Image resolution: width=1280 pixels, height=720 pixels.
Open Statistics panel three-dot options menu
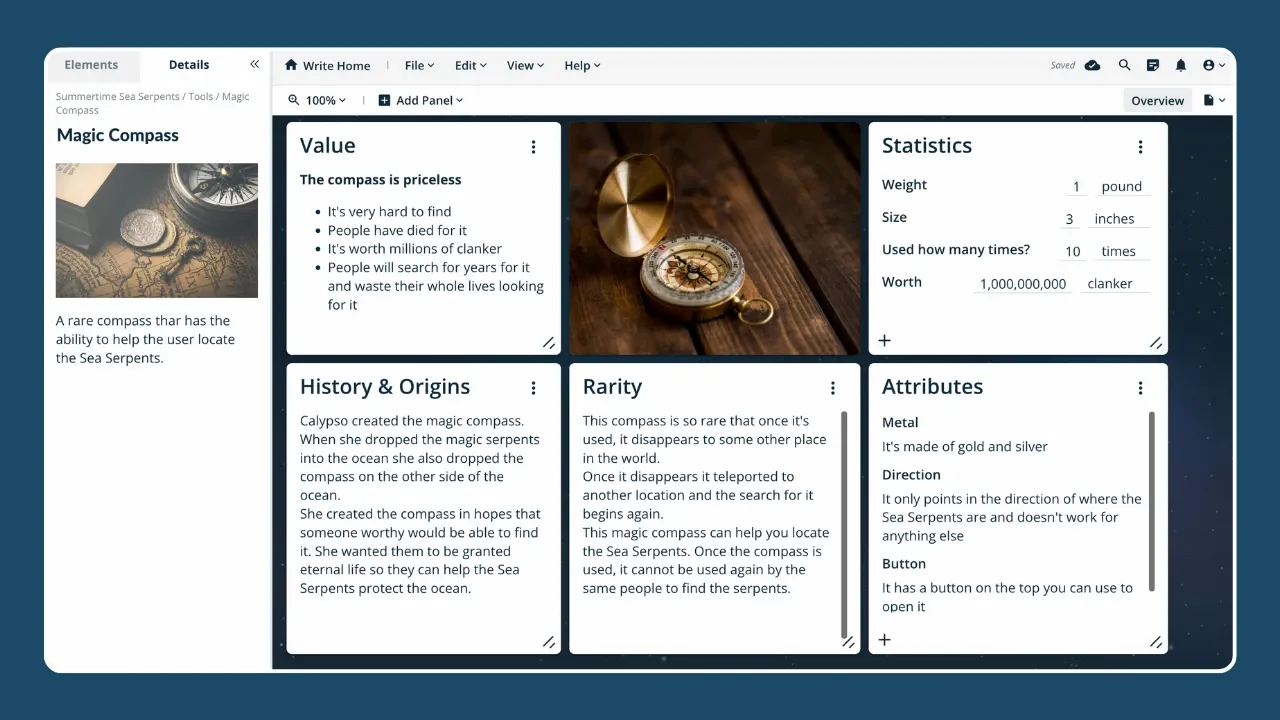point(1140,147)
